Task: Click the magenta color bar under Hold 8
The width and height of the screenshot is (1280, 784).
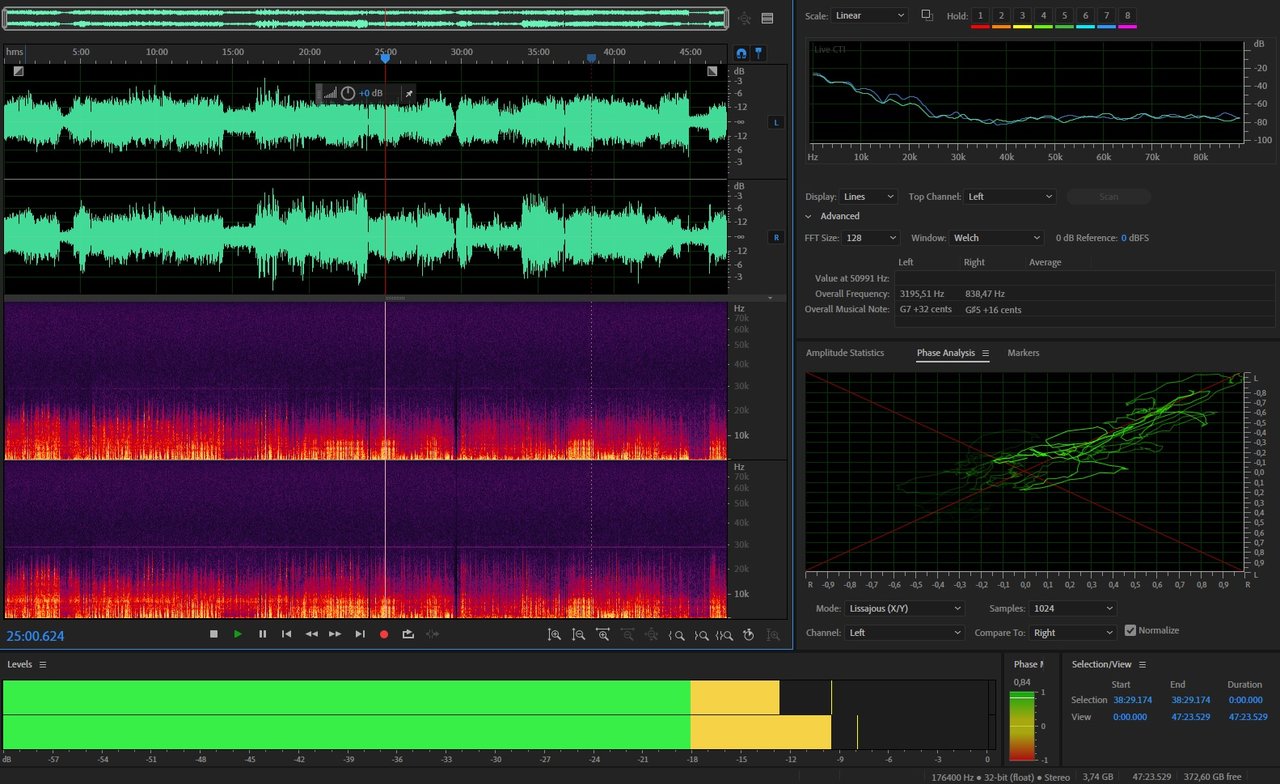Action: pos(1128,27)
